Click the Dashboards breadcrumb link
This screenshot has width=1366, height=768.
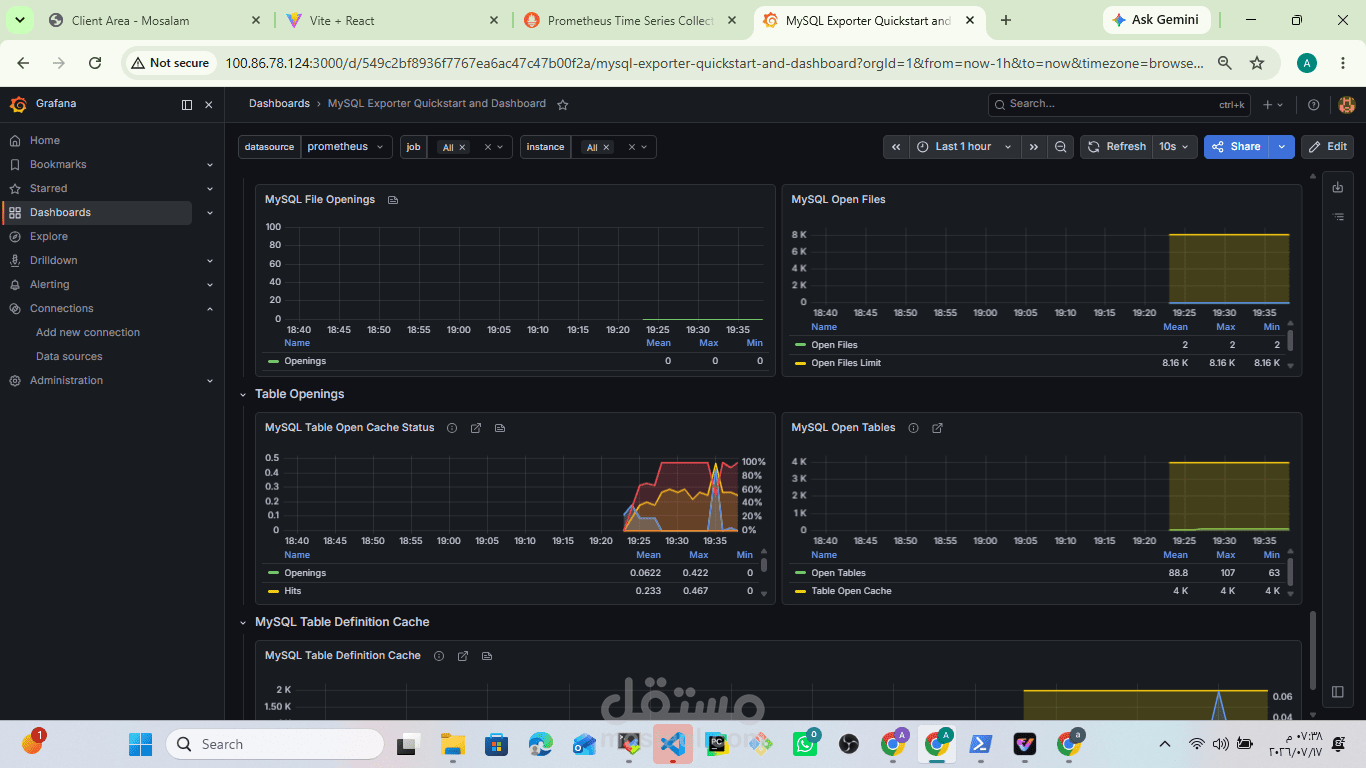[279, 104]
